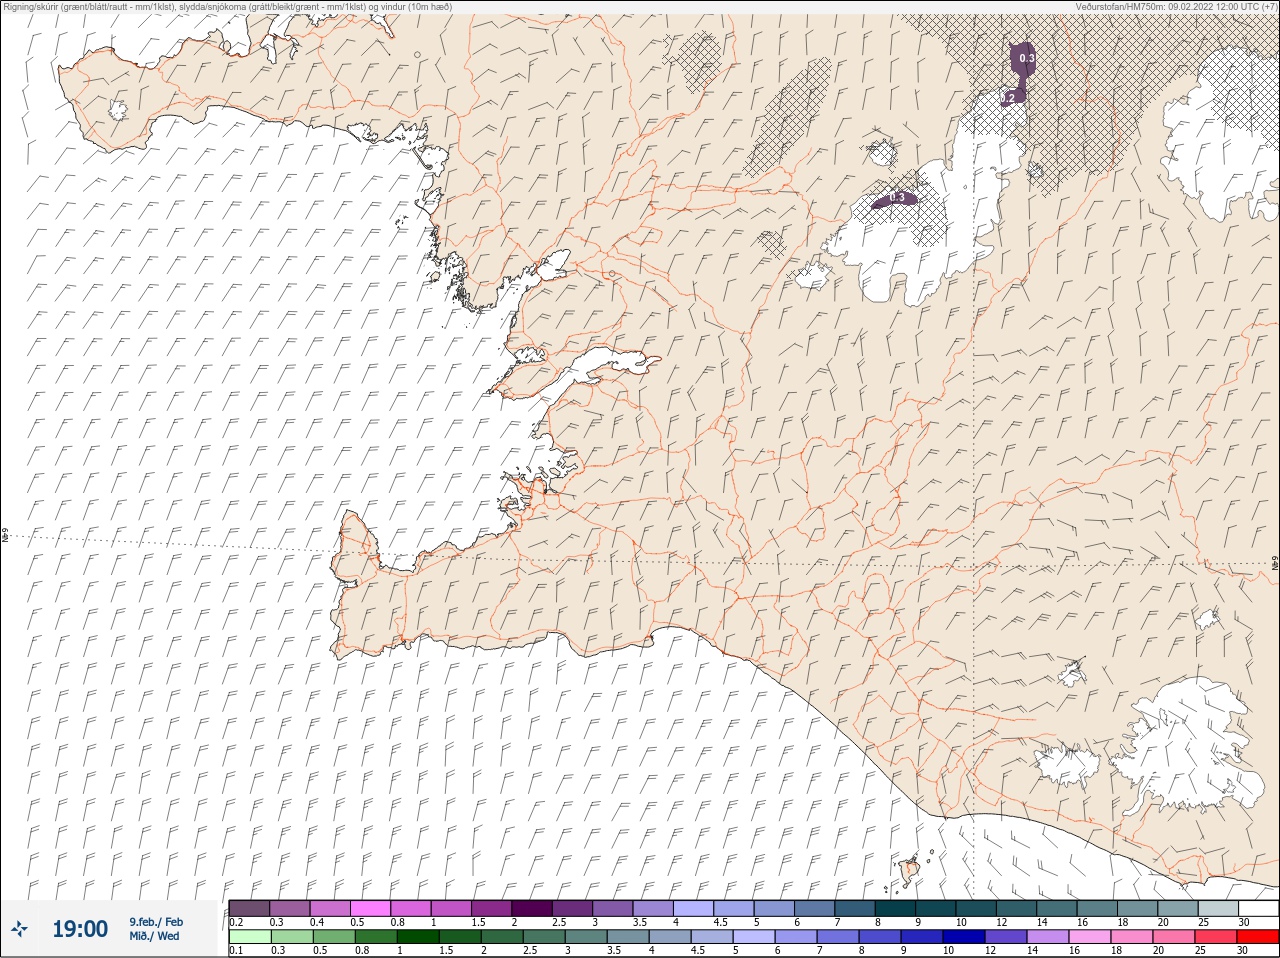
Task: Select the bright red swatch starting at 30 in bottom row
Action: tap(1258, 937)
